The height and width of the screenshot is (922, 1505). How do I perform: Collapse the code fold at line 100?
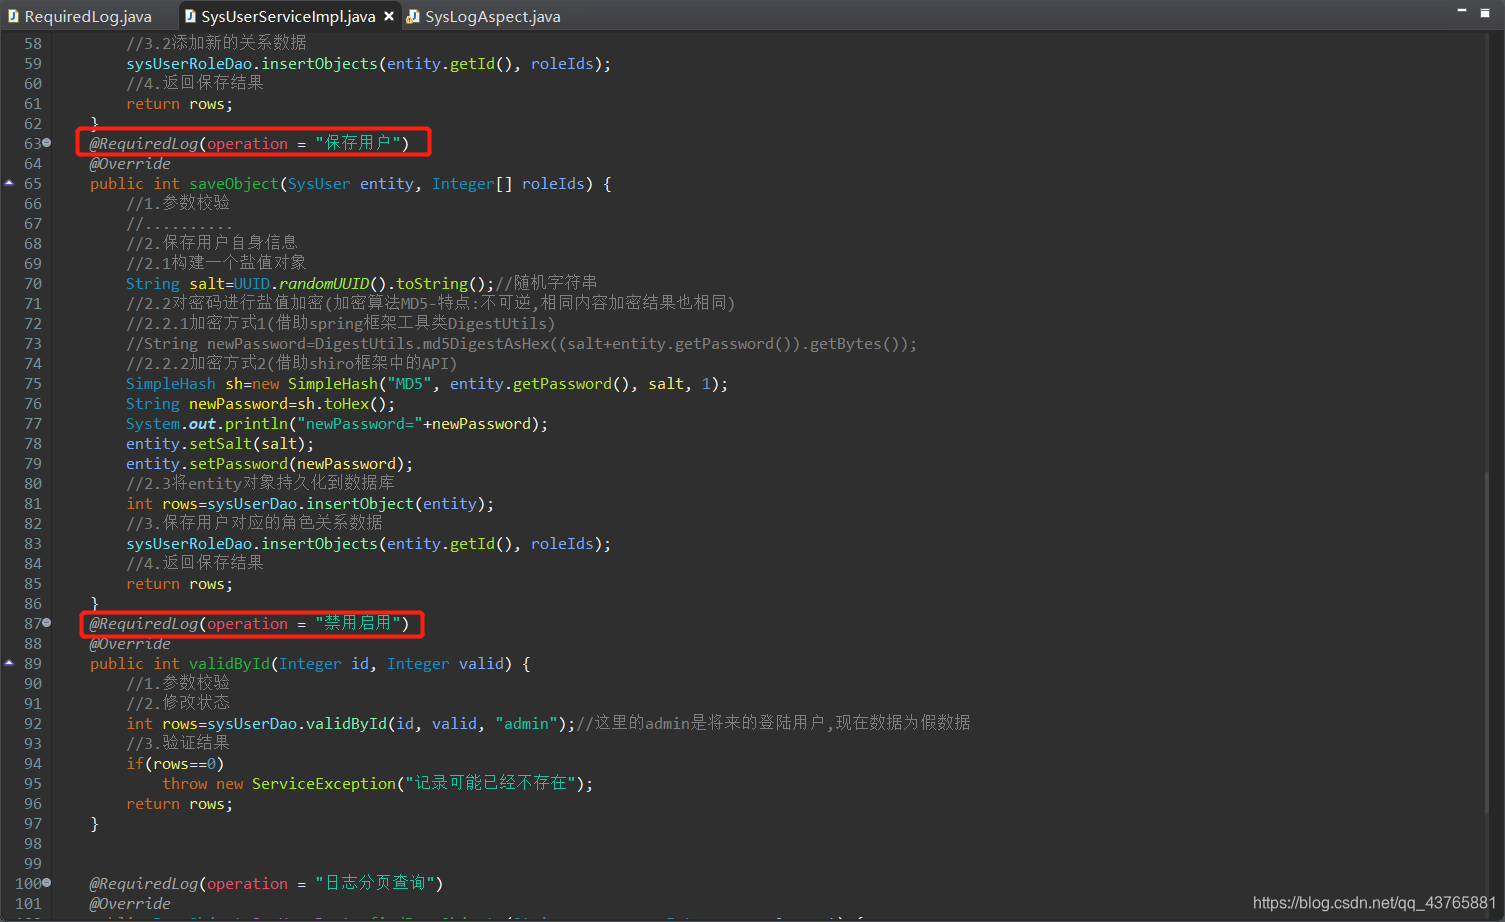(46, 883)
